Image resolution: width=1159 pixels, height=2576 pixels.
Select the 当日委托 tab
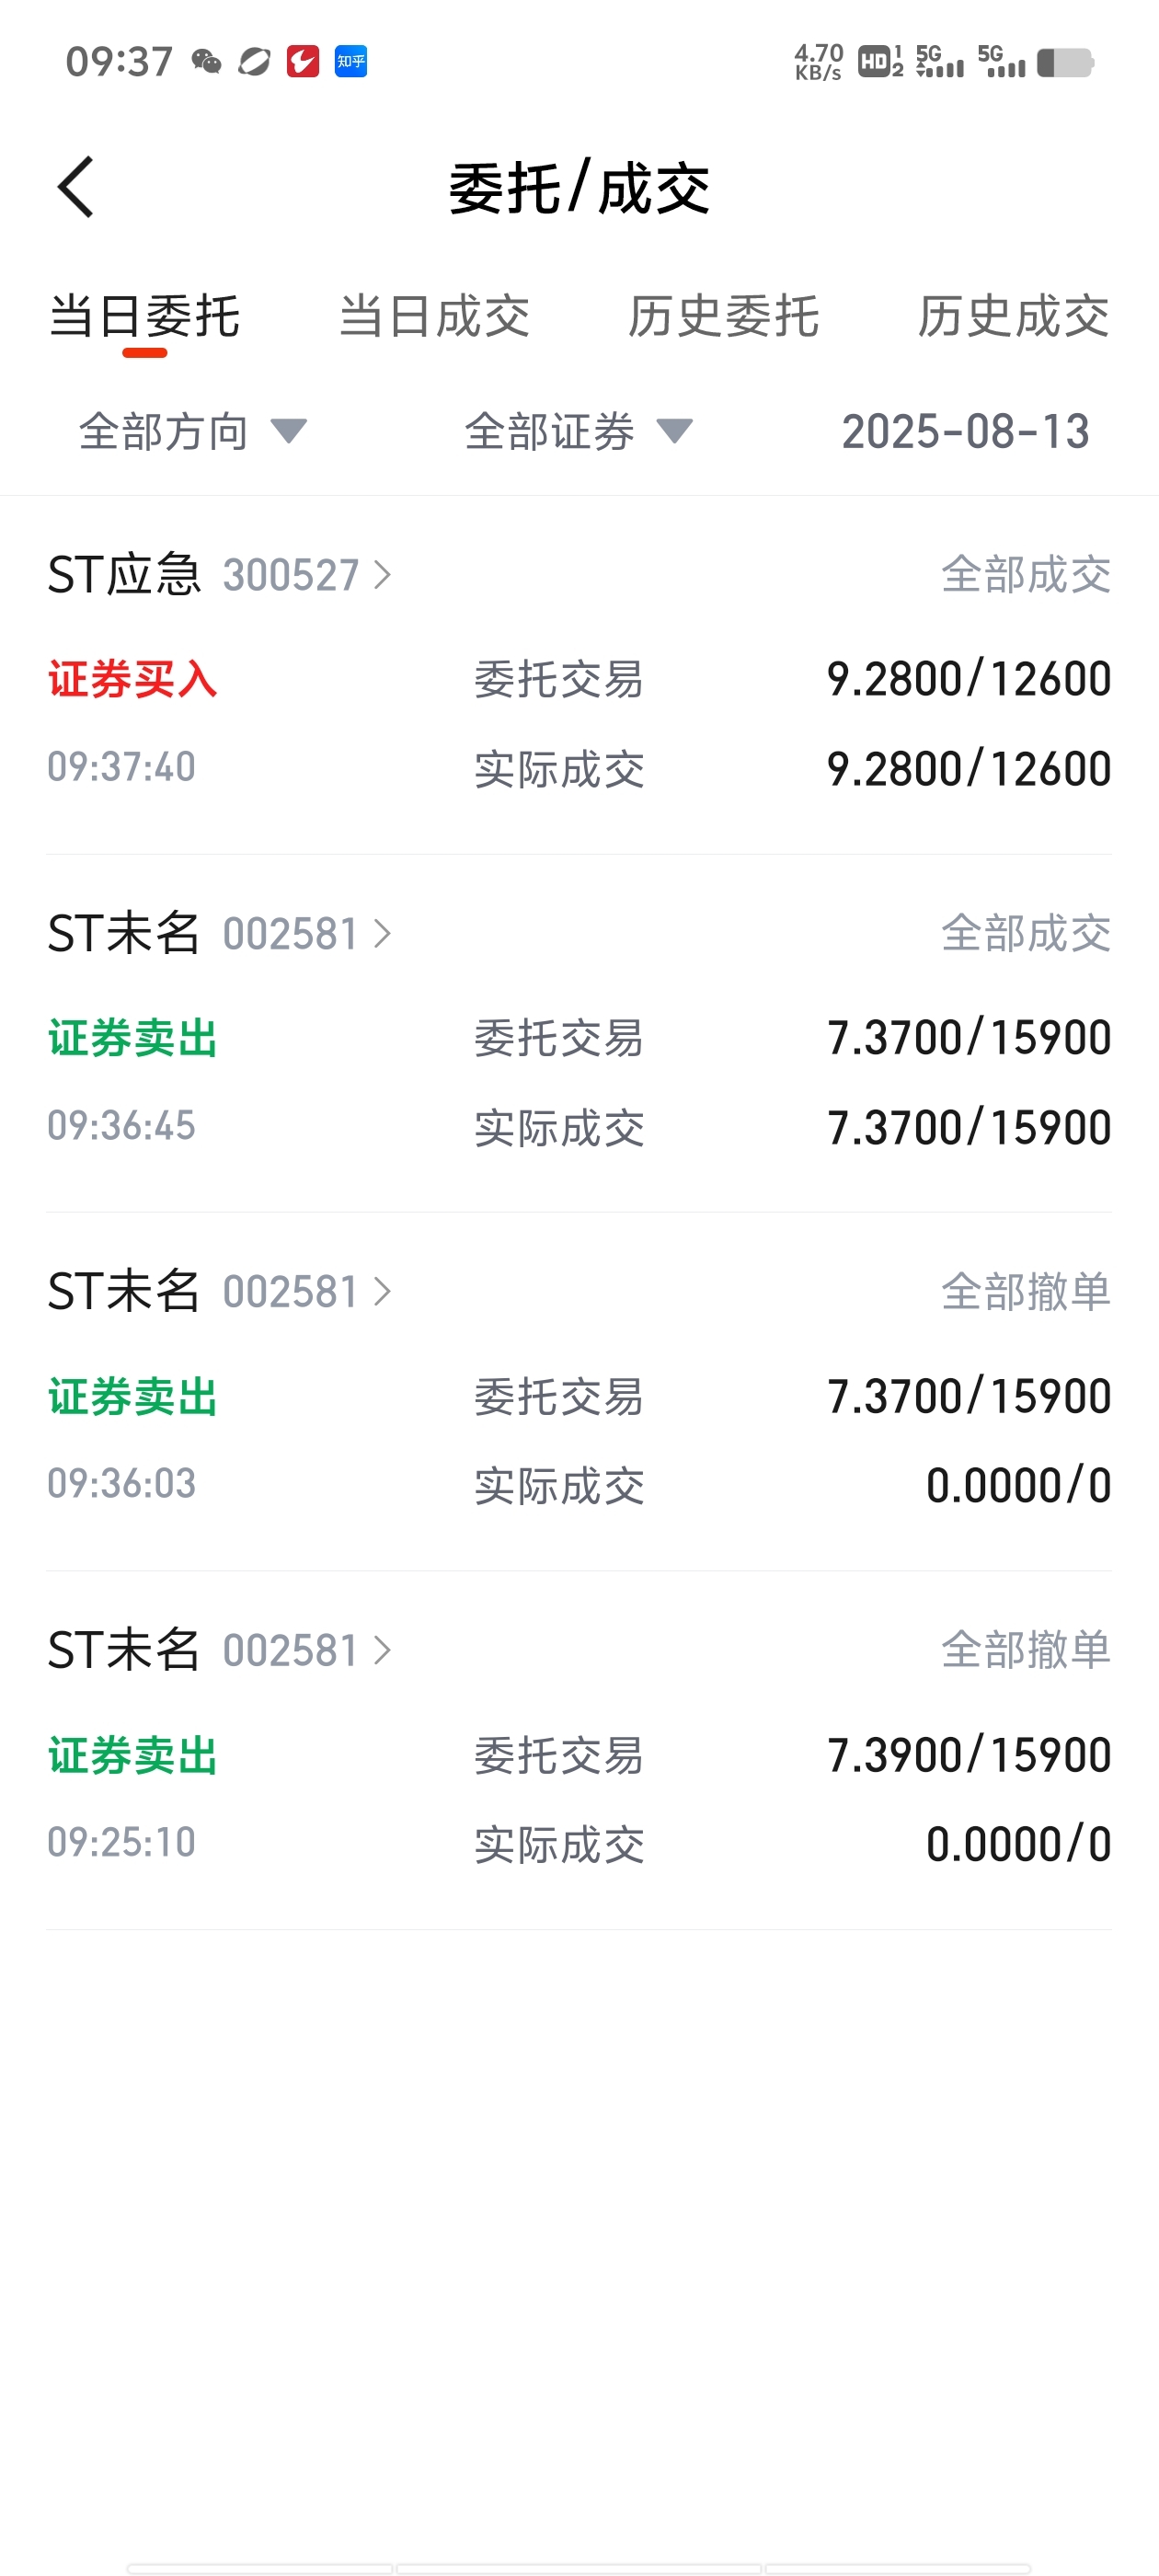pos(145,317)
